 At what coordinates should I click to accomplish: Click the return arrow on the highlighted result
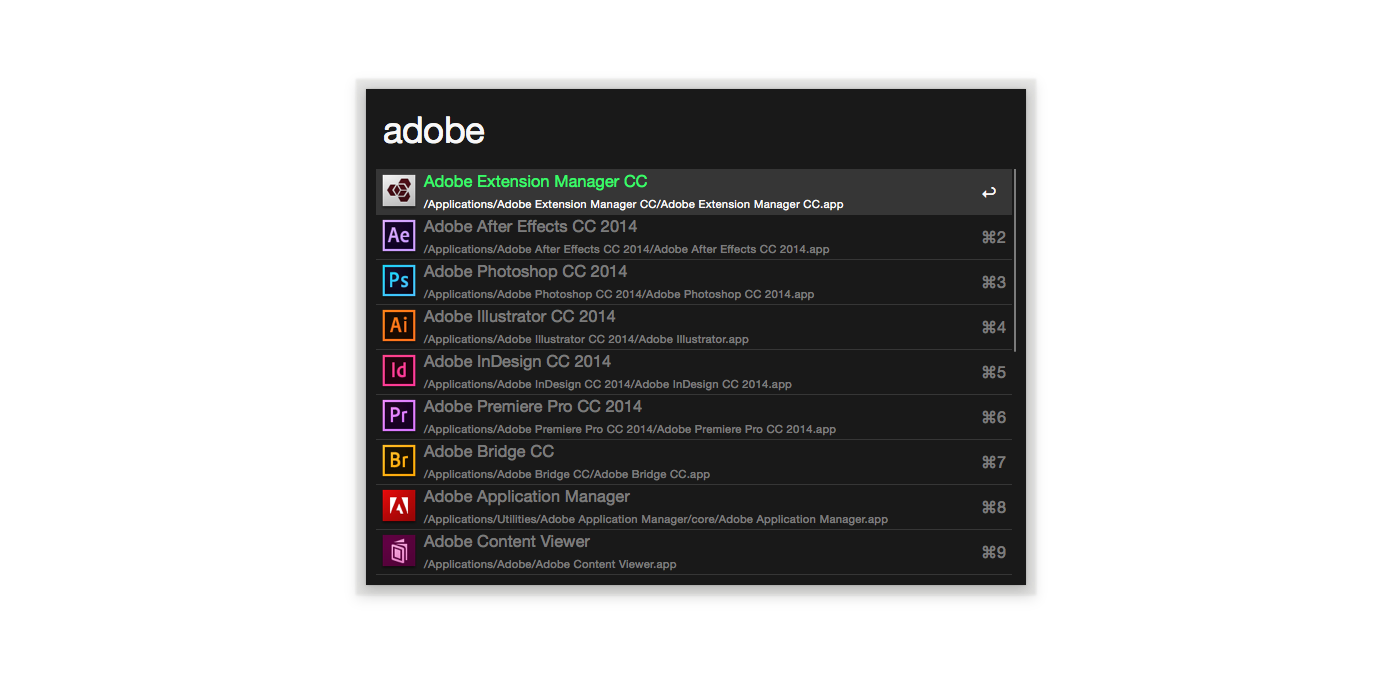click(989, 193)
